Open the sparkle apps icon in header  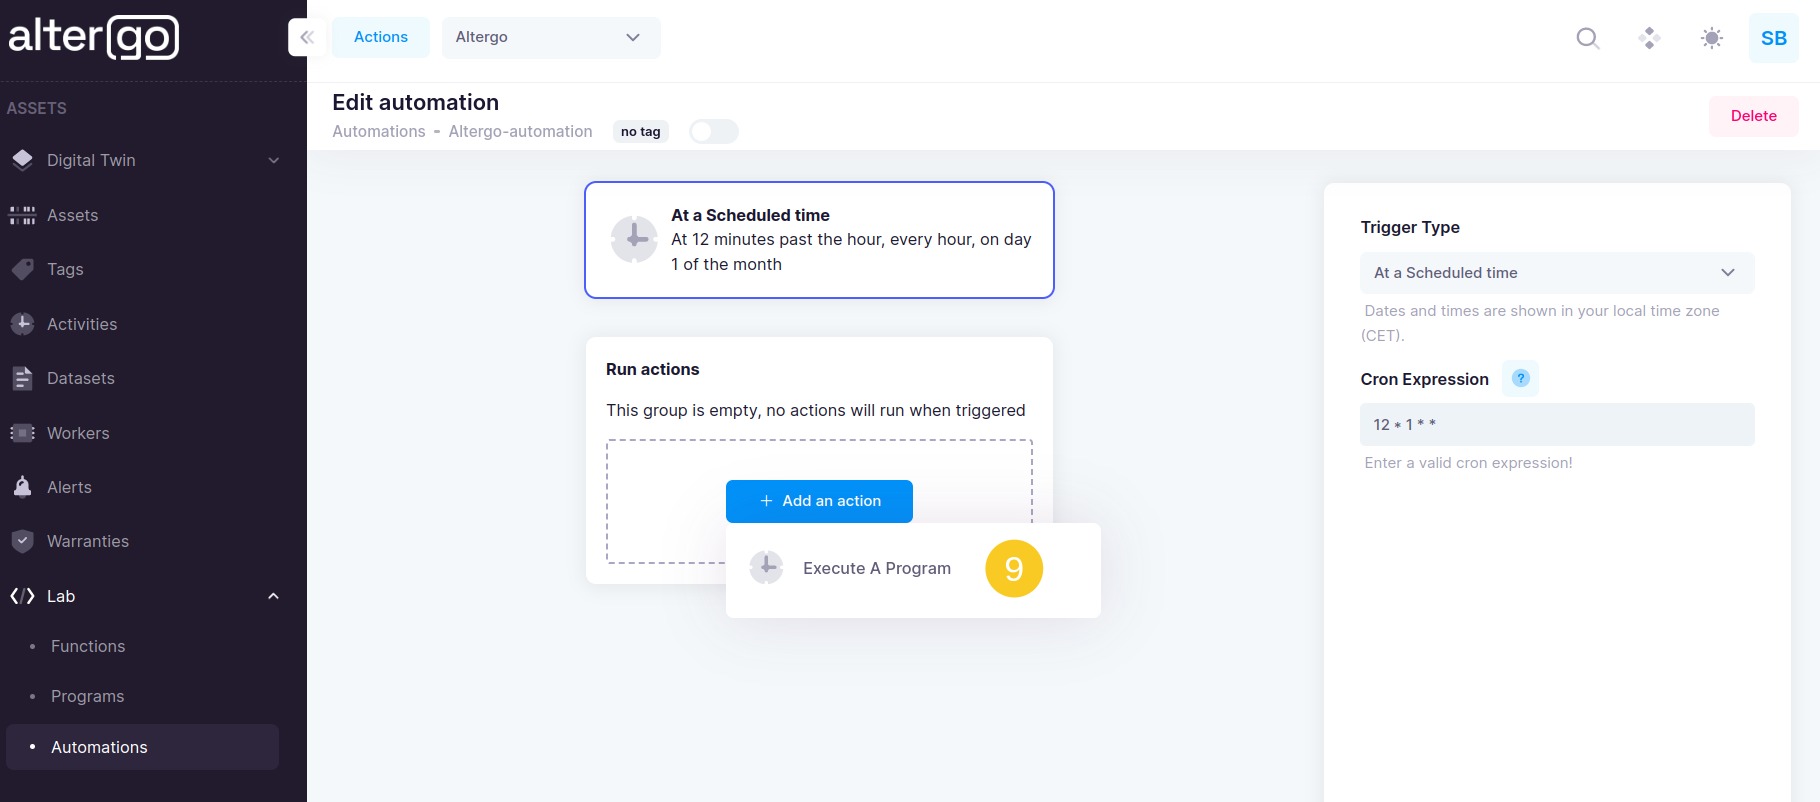(1649, 38)
